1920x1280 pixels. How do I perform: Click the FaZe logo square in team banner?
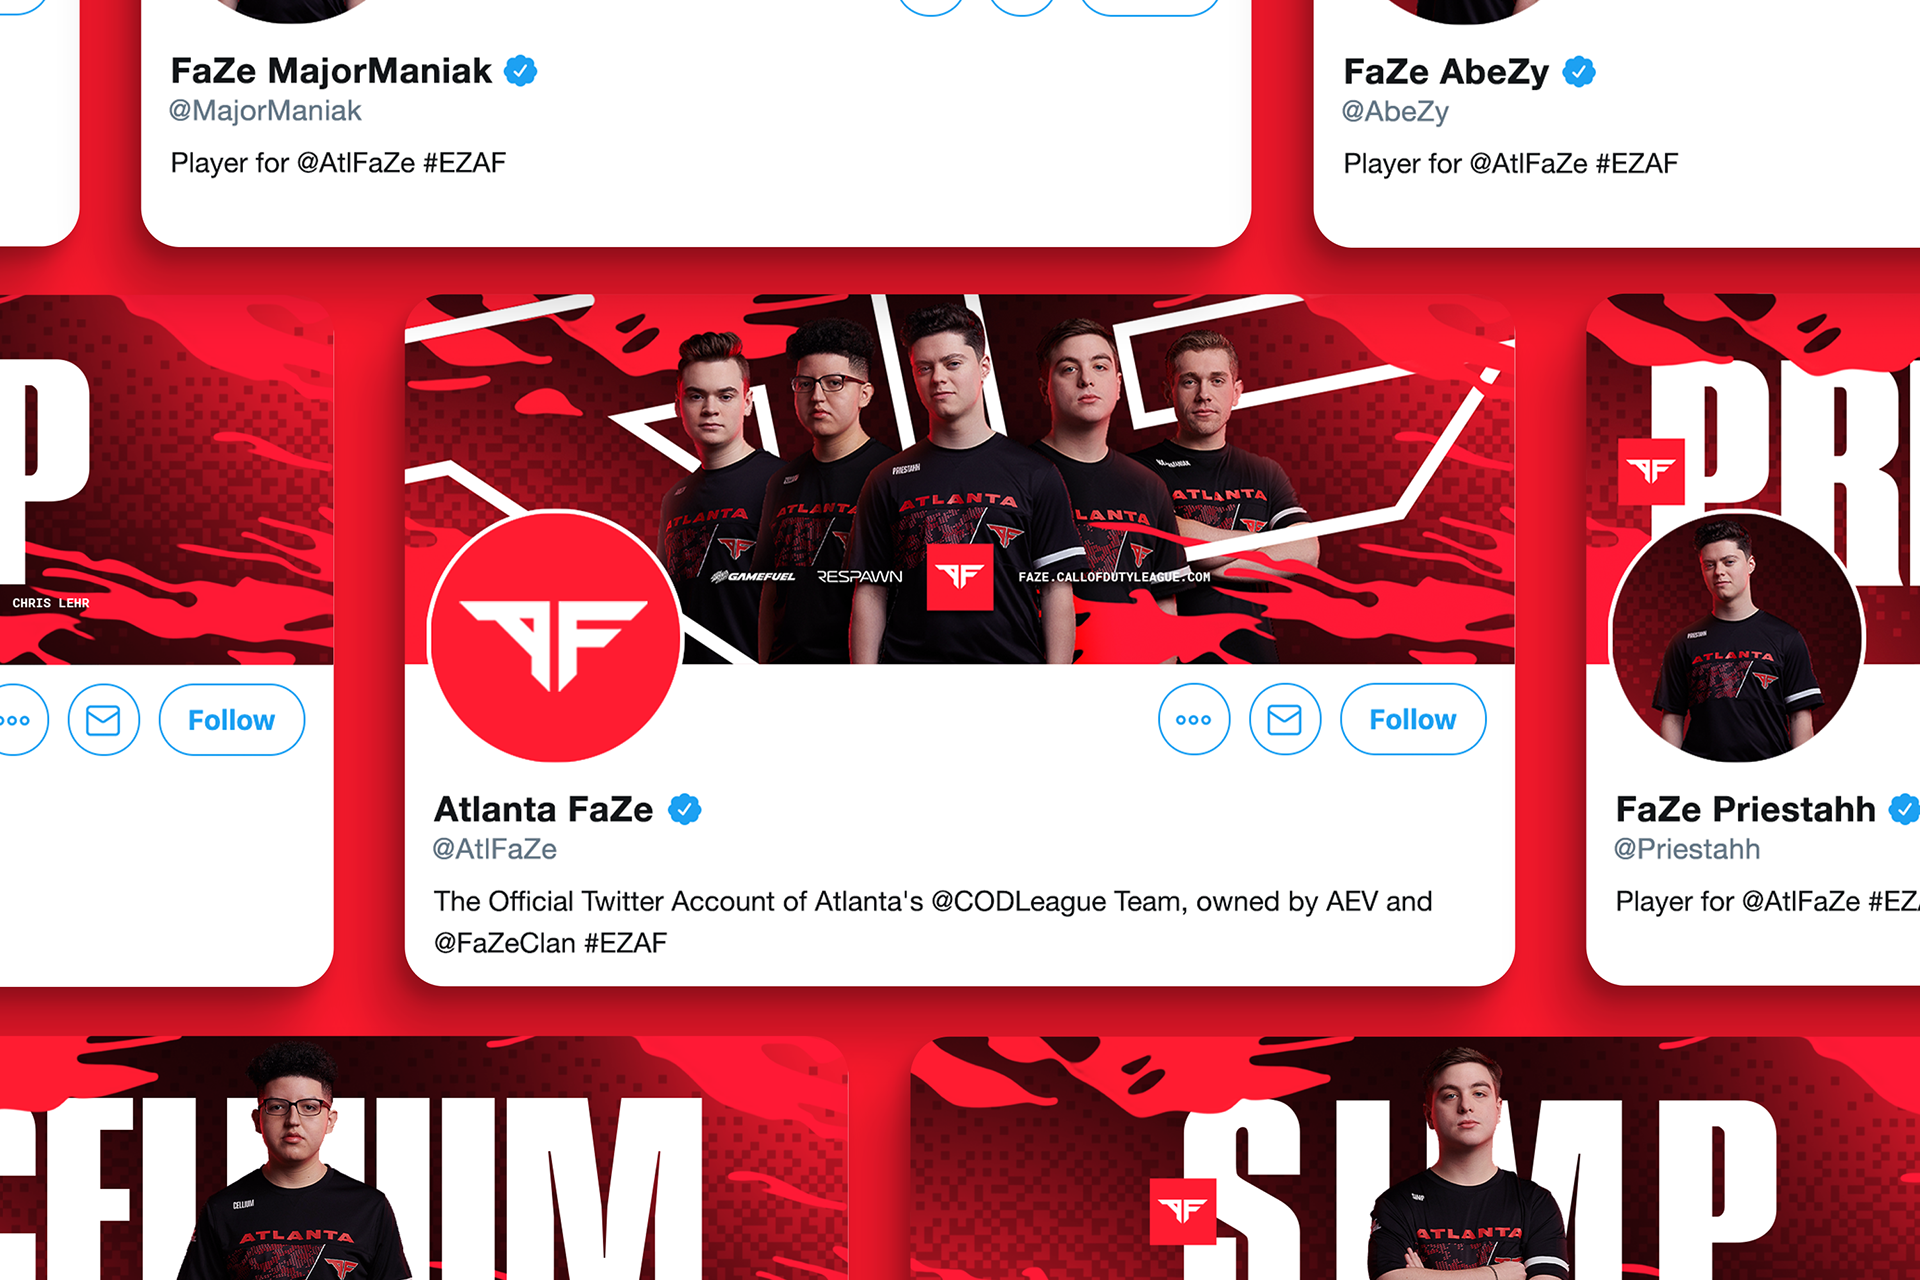960,577
